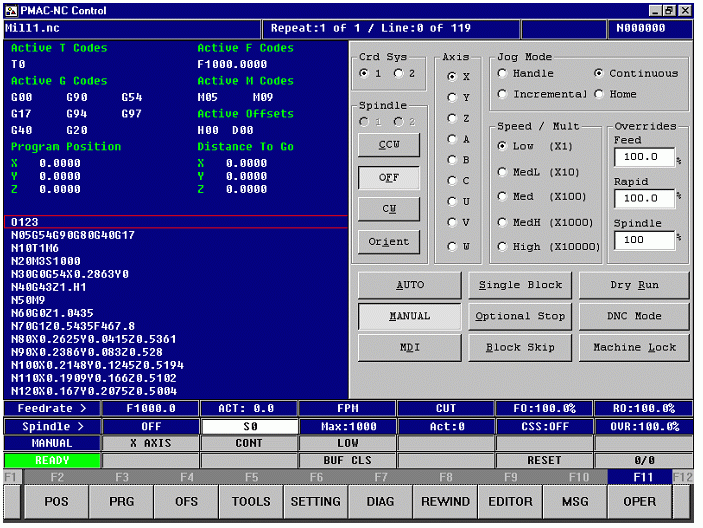This screenshot has height=528, width=703.
Task: Click the PMAC-NC Control title bar icon
Action: [12, 10]
